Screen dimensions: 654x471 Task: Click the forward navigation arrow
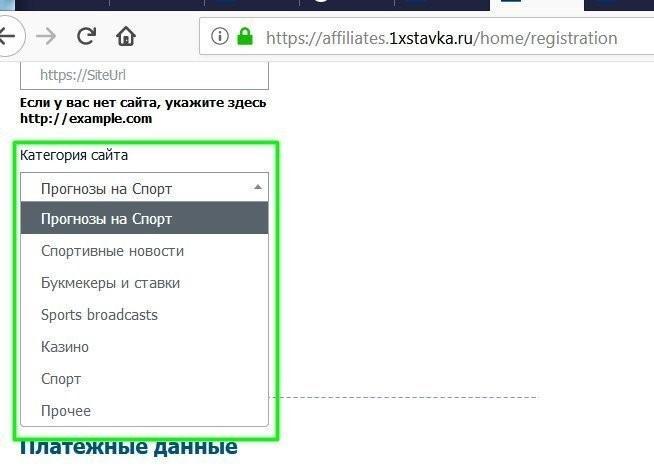46,38
